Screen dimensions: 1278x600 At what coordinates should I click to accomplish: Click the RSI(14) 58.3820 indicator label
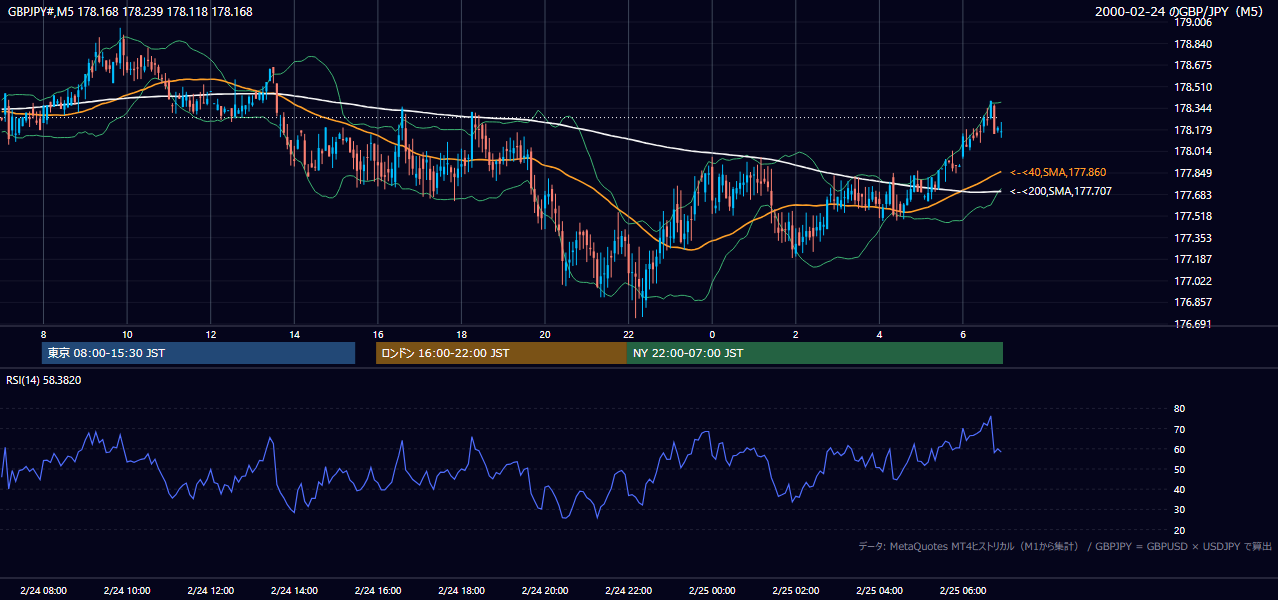(44, 380)
